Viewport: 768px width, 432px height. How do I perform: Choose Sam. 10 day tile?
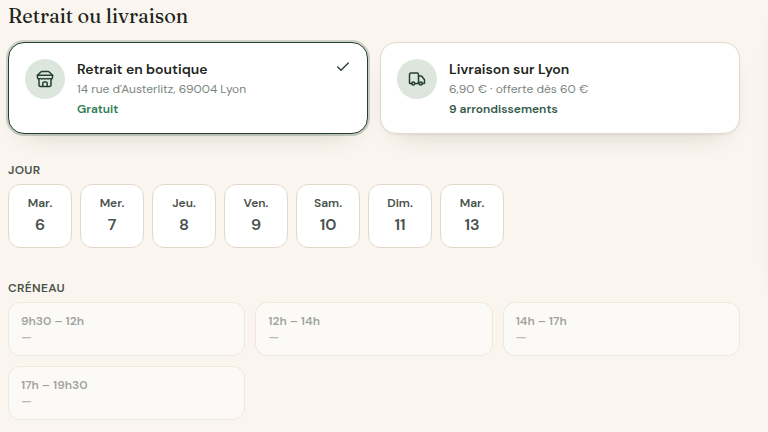click(x=328, y=216)
